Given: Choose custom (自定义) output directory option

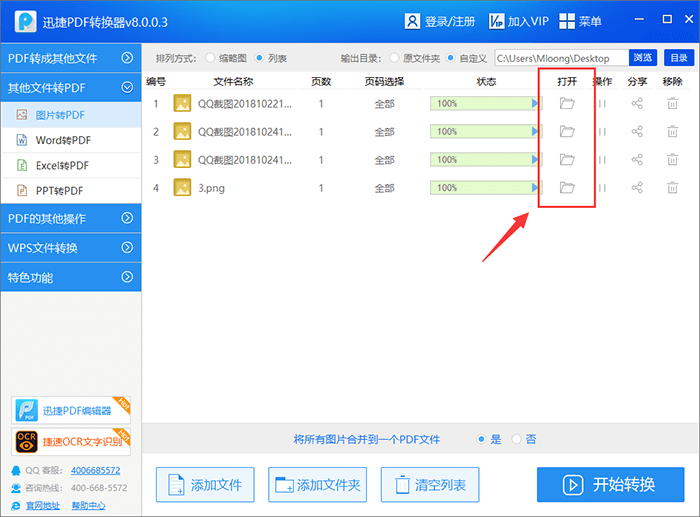Looking at the screenshot, I should pos(450,58).
